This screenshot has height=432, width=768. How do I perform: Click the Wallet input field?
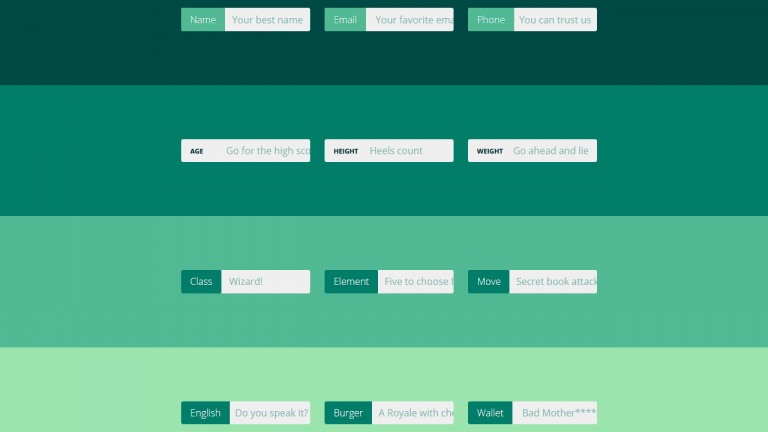point(555,413)
